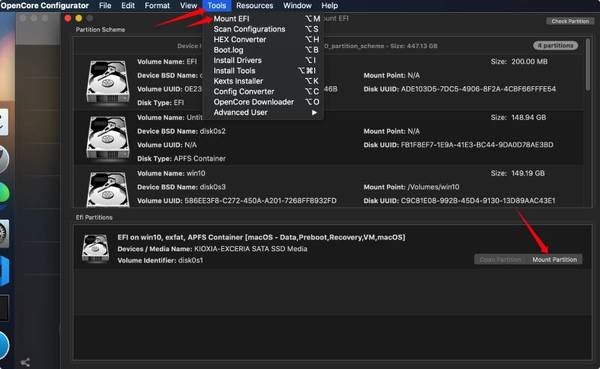Click the KIOXIA EFI partition disk icon

[95, 248]
